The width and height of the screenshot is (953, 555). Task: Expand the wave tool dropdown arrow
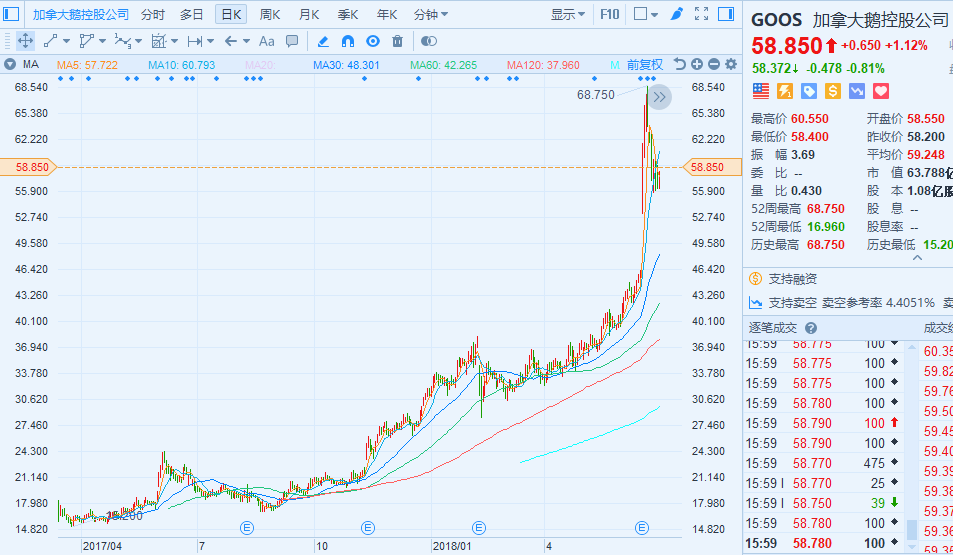pos(139,41)
